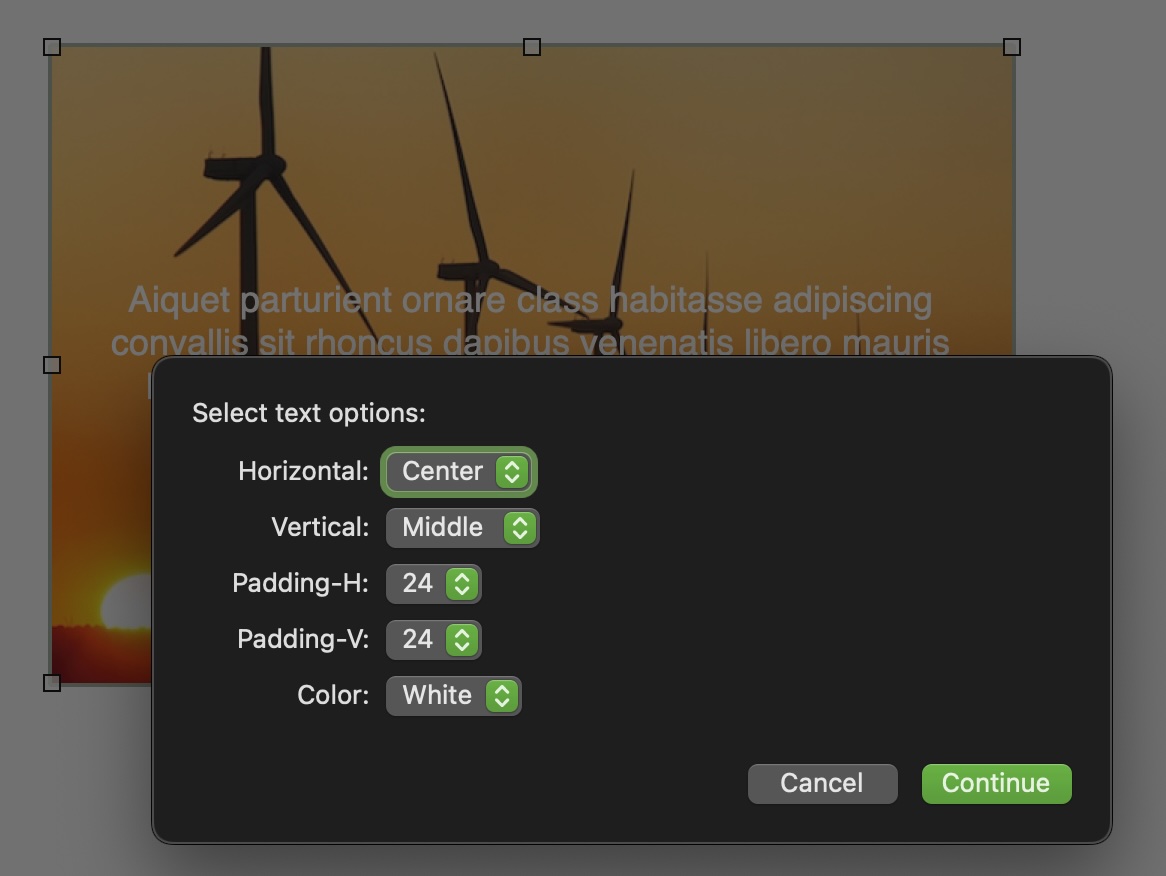
Task: Click the "Horizontal:" field label
Action: (x=303, y=472)
